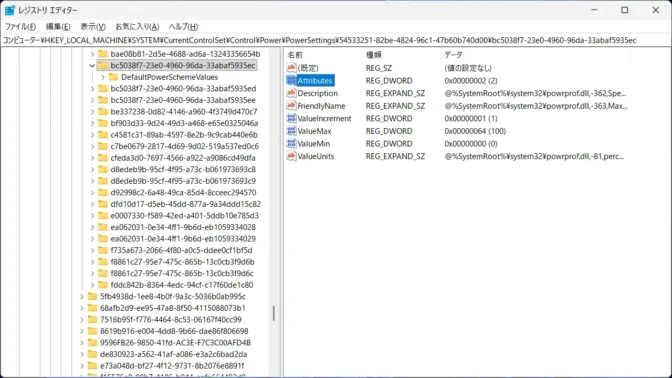The width and height of the screenshot is (672, 378).
Task: Click folder icon of be337238-0d82-4146 key
Action: click(x=103, y=111)
